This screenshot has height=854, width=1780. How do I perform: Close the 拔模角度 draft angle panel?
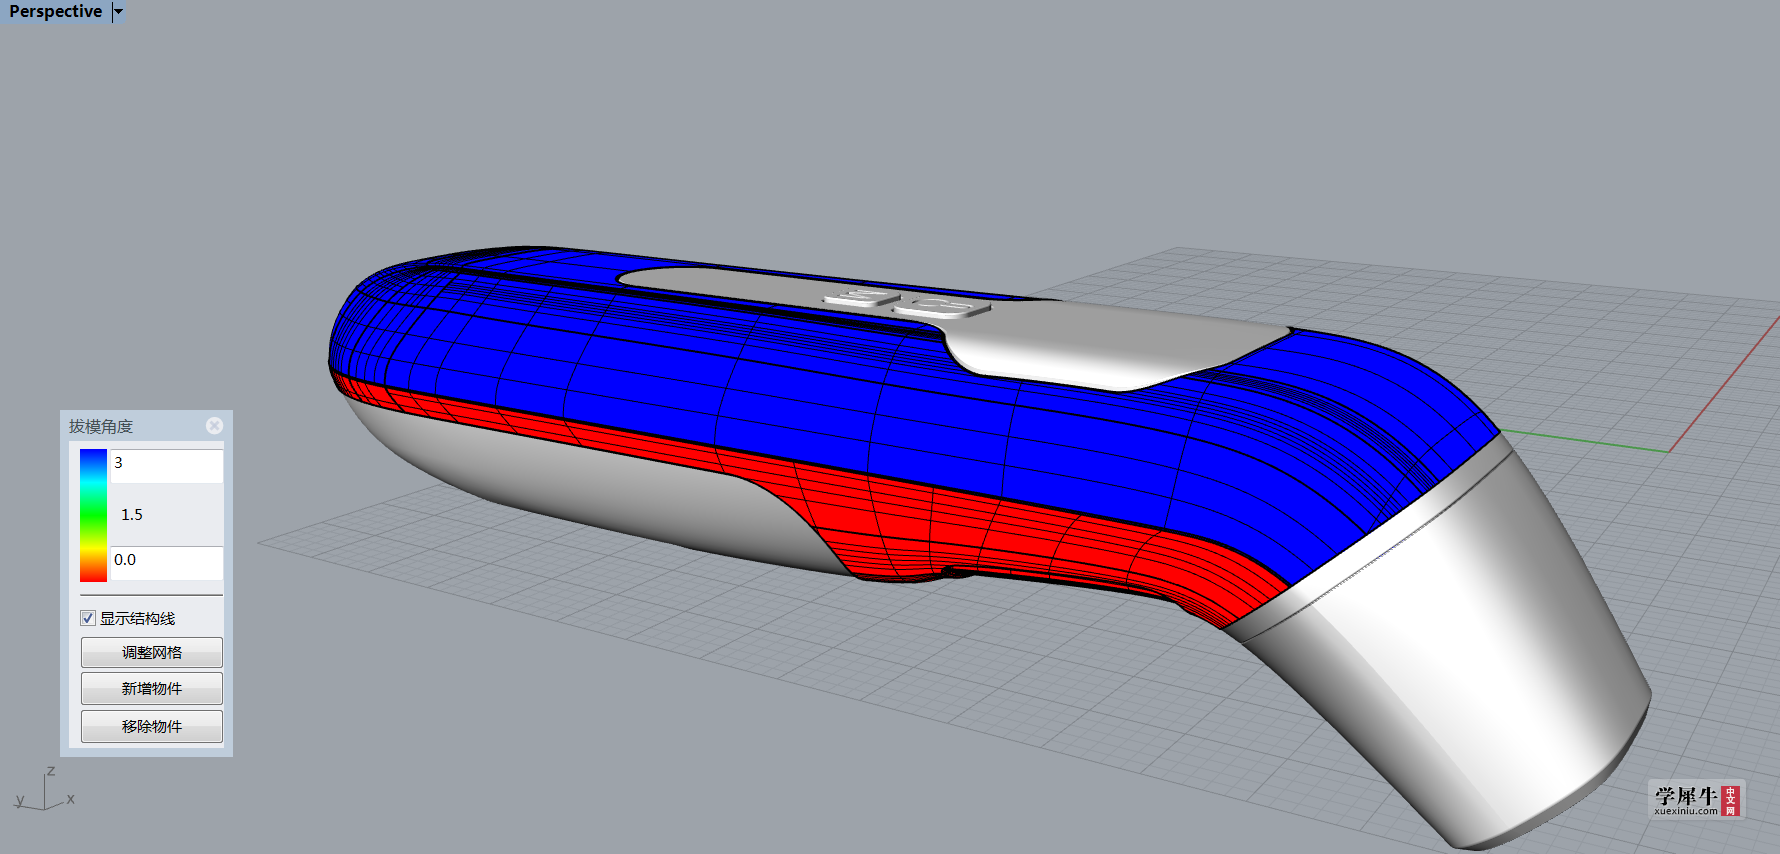(214, 426)
